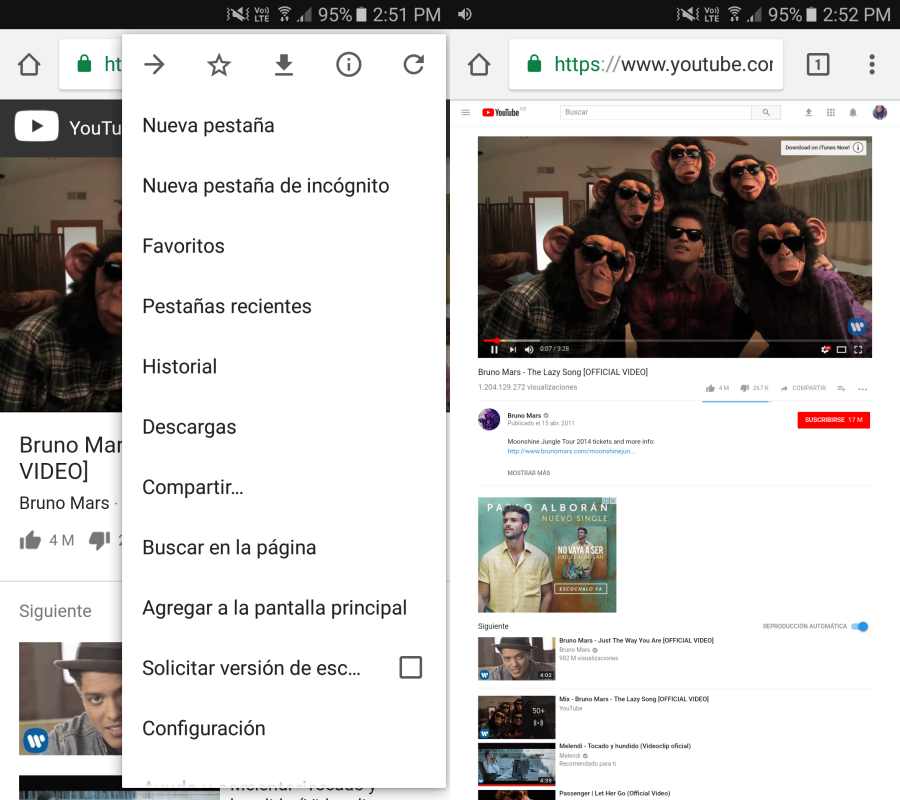Tap the home icon in right browser

pyautogui.click(x=479, y=65)
